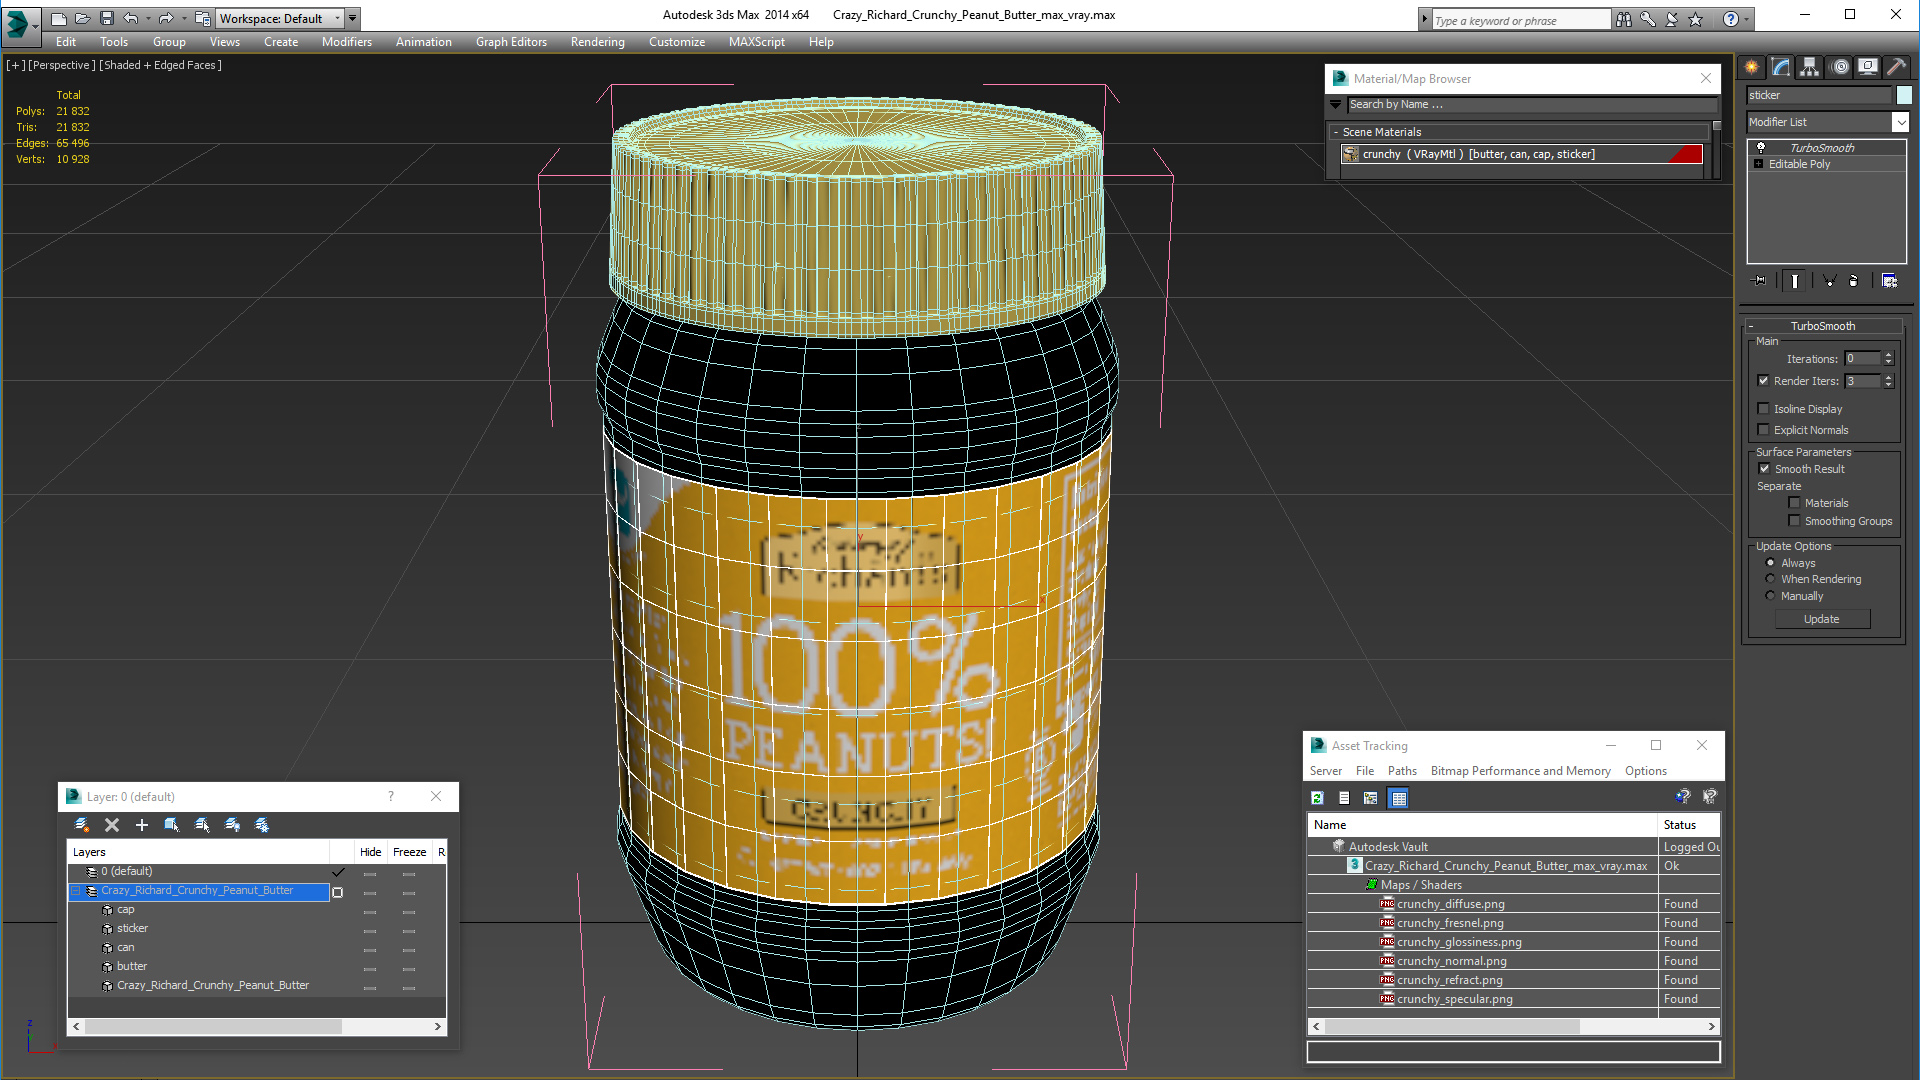Open the Modifier List dropdown
The height and width of the screenshot is (1080, 1920).
(x=1827, y=121)
